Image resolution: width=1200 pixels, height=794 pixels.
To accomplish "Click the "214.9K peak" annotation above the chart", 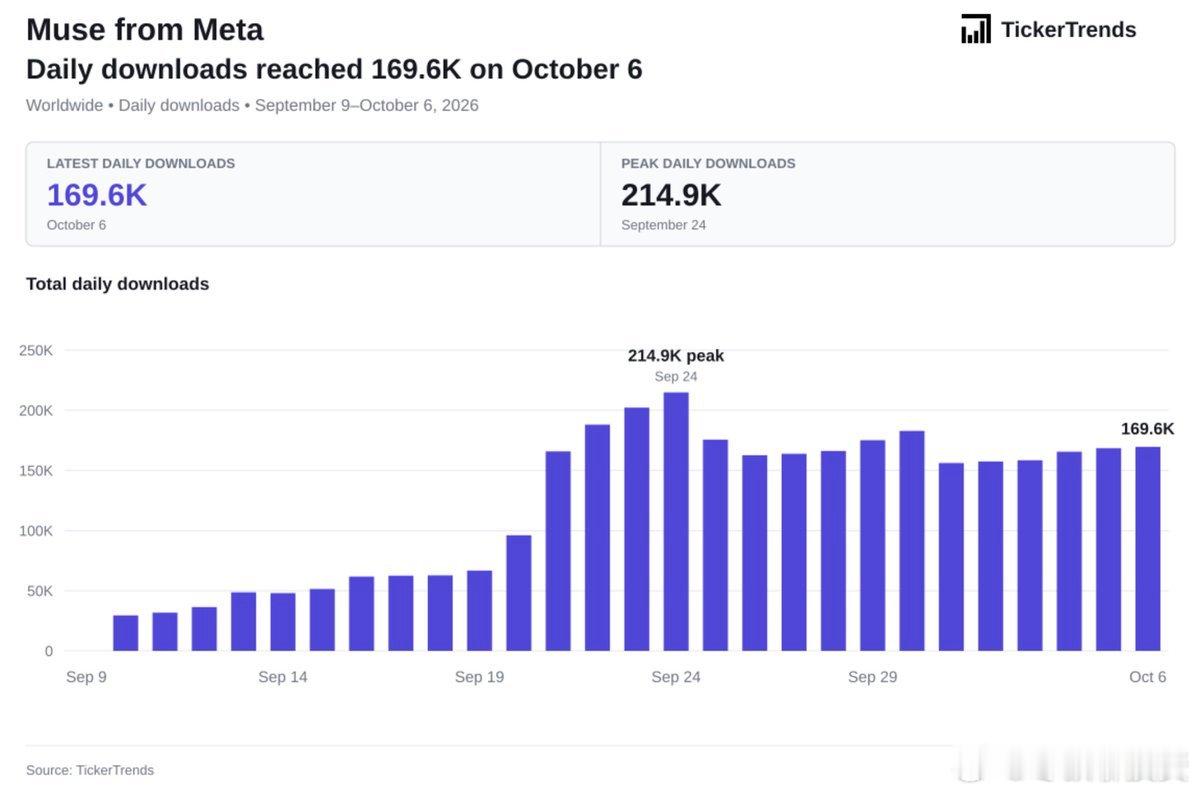I will tap(676, 355).
